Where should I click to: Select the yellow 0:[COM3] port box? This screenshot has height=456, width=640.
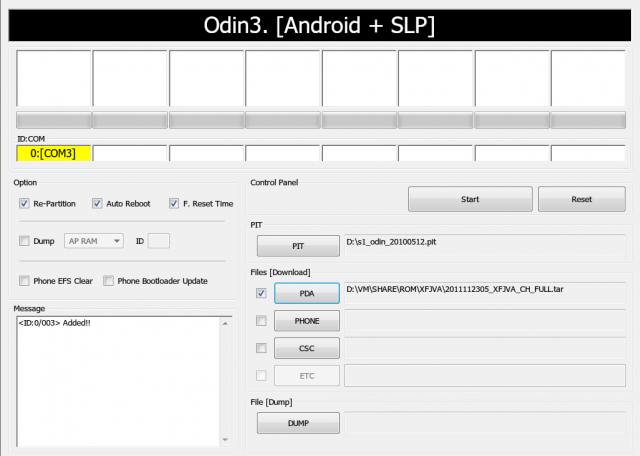(x=53, y=153)
